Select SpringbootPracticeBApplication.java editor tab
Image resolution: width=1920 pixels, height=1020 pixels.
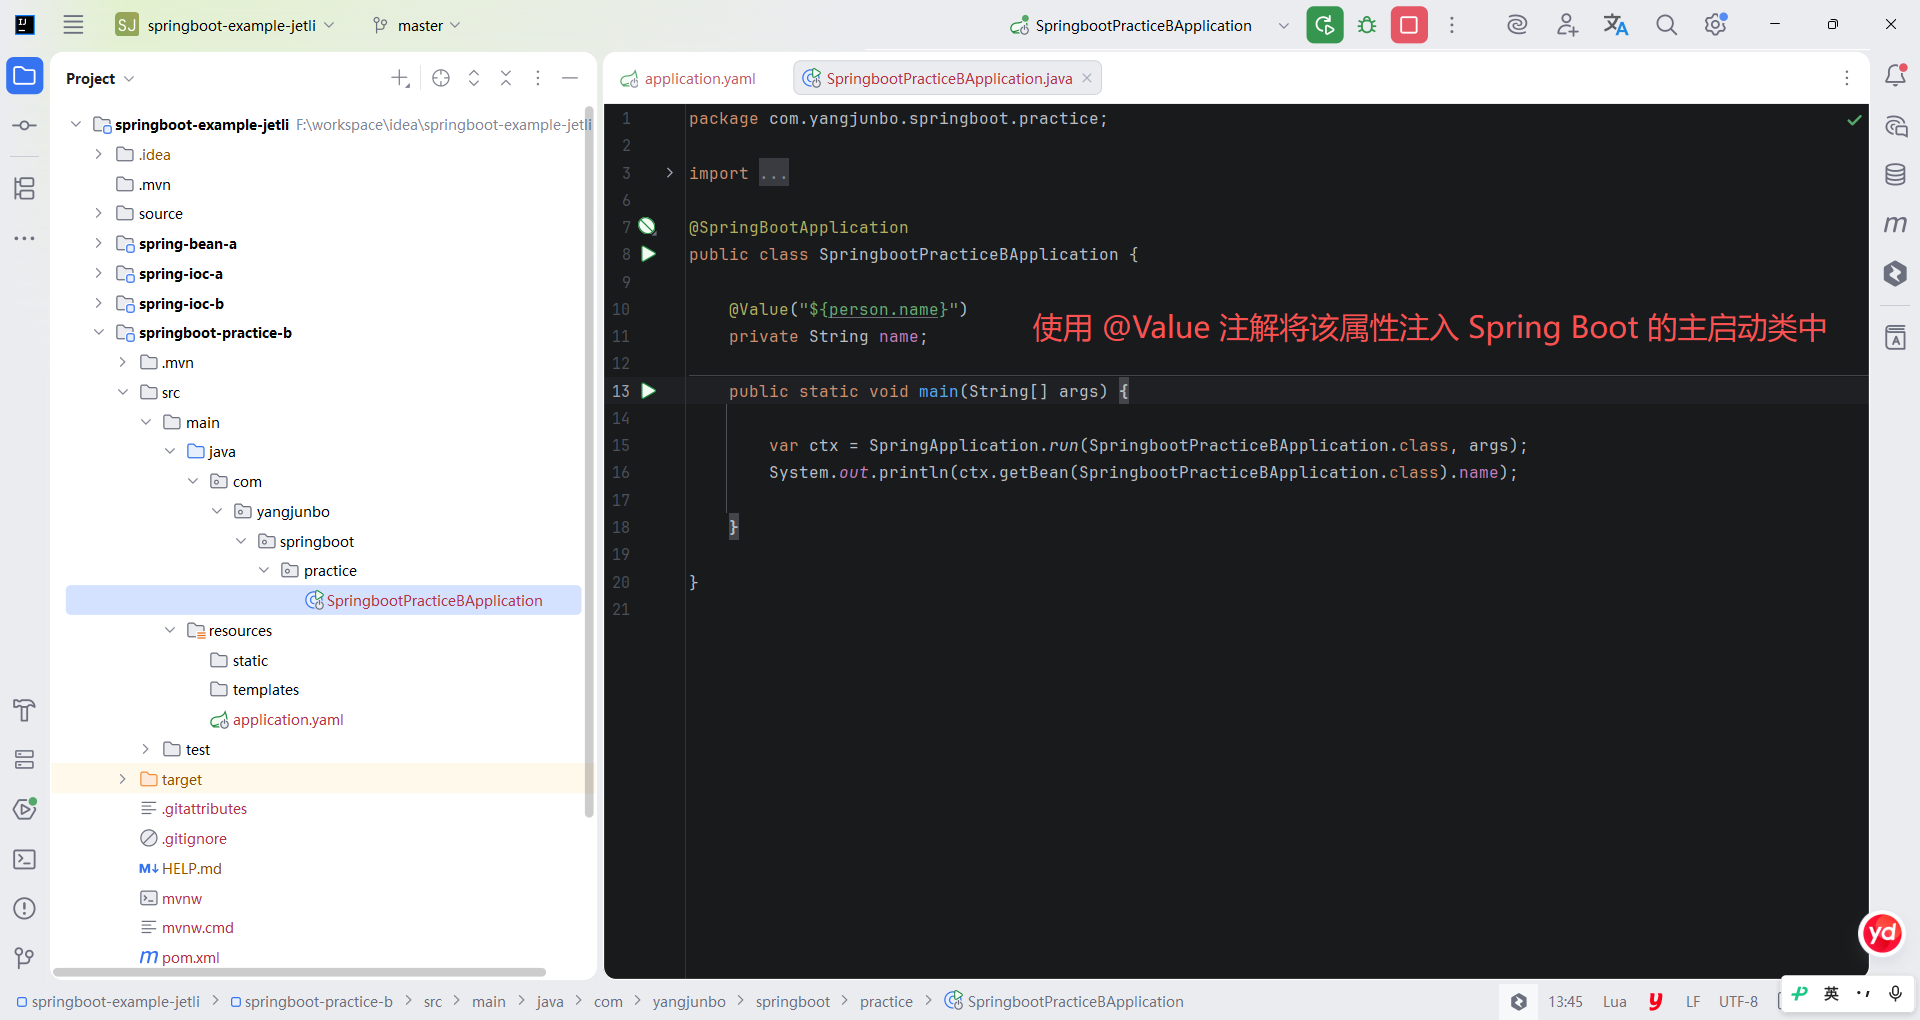pos(948,78)
